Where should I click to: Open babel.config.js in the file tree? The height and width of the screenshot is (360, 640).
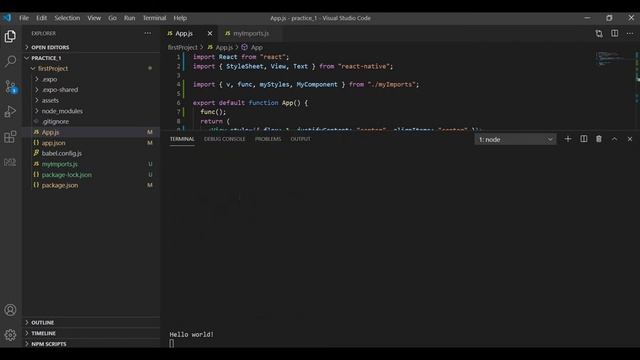tap(91, 153)
